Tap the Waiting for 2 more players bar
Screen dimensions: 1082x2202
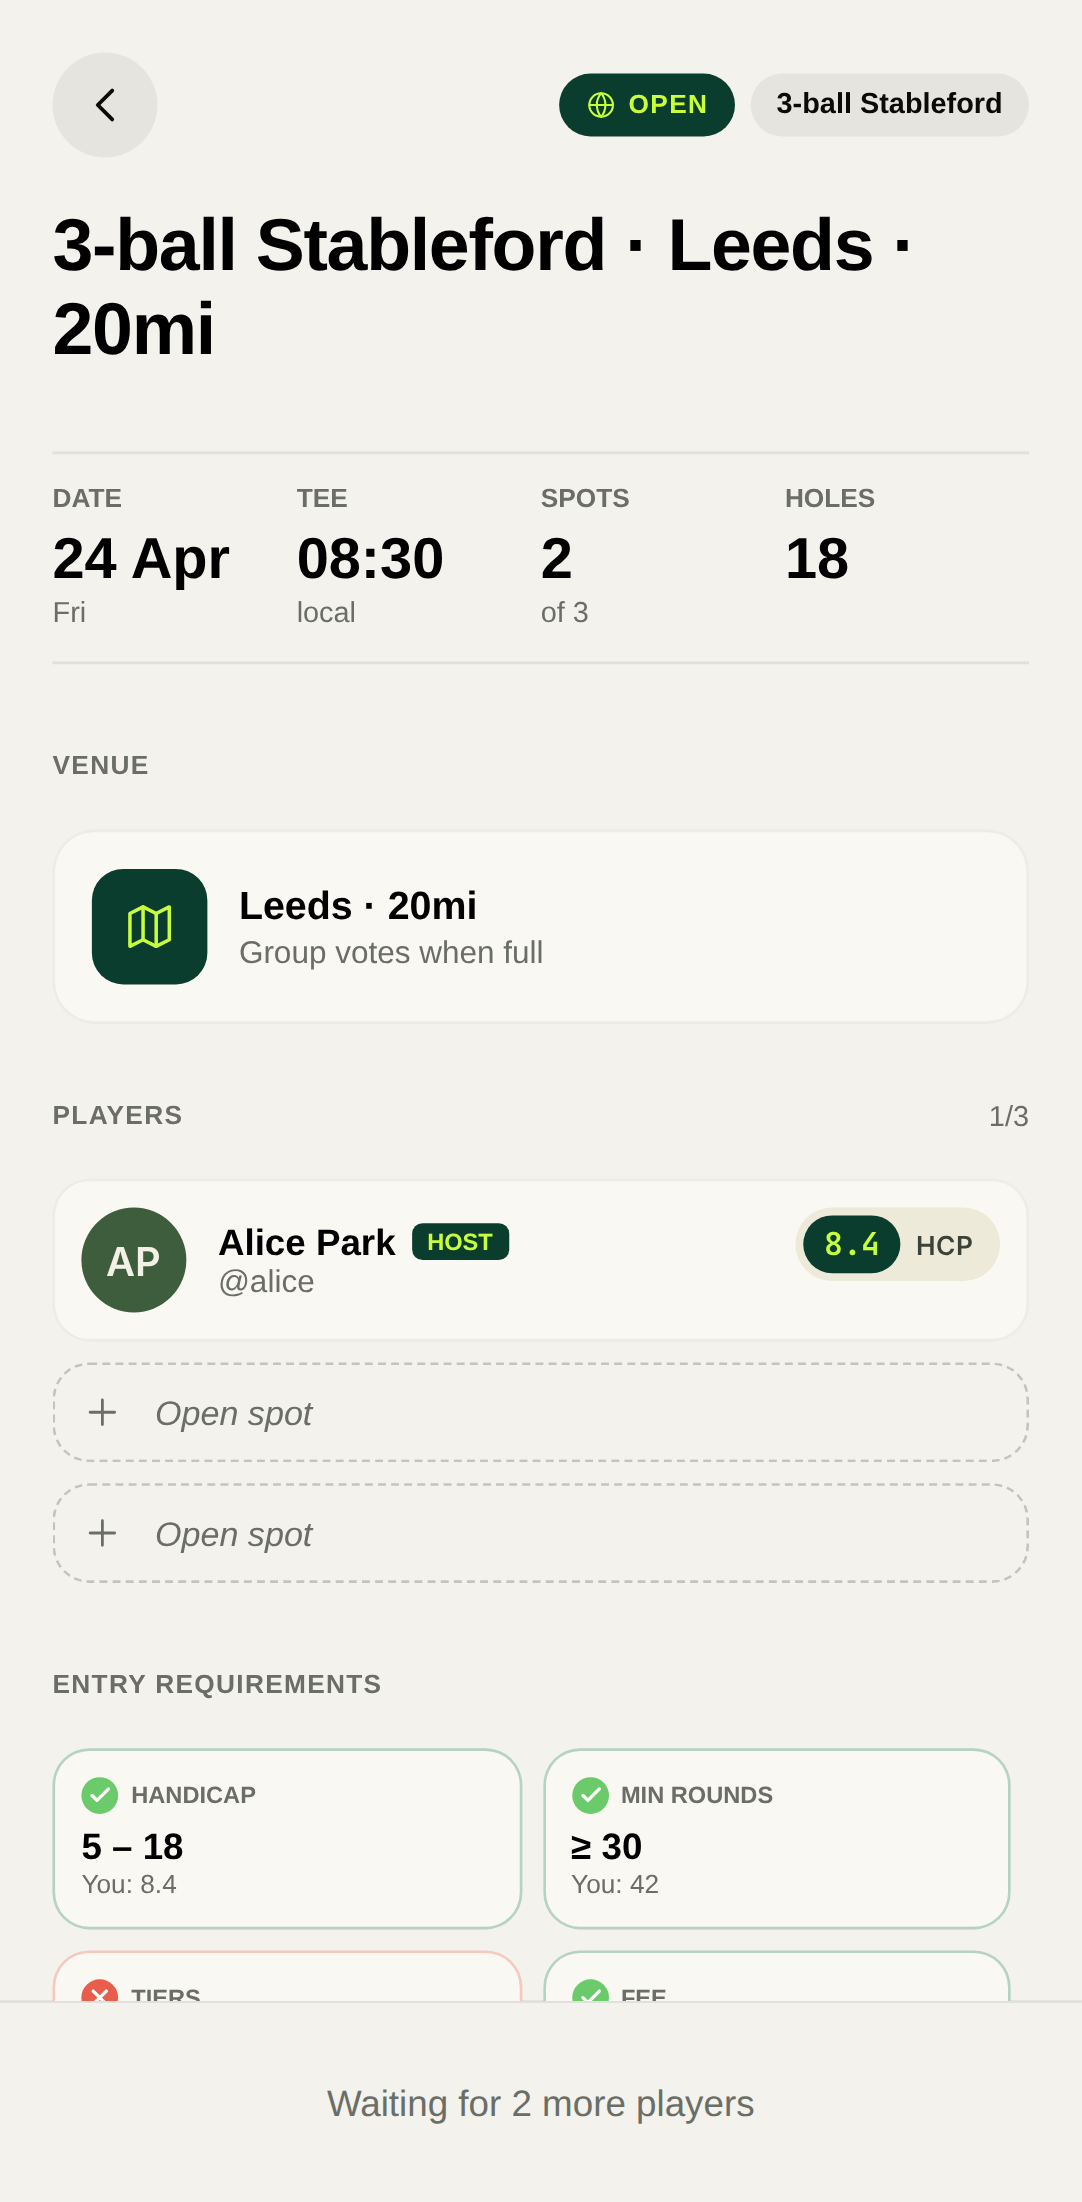click(540, 2103)
